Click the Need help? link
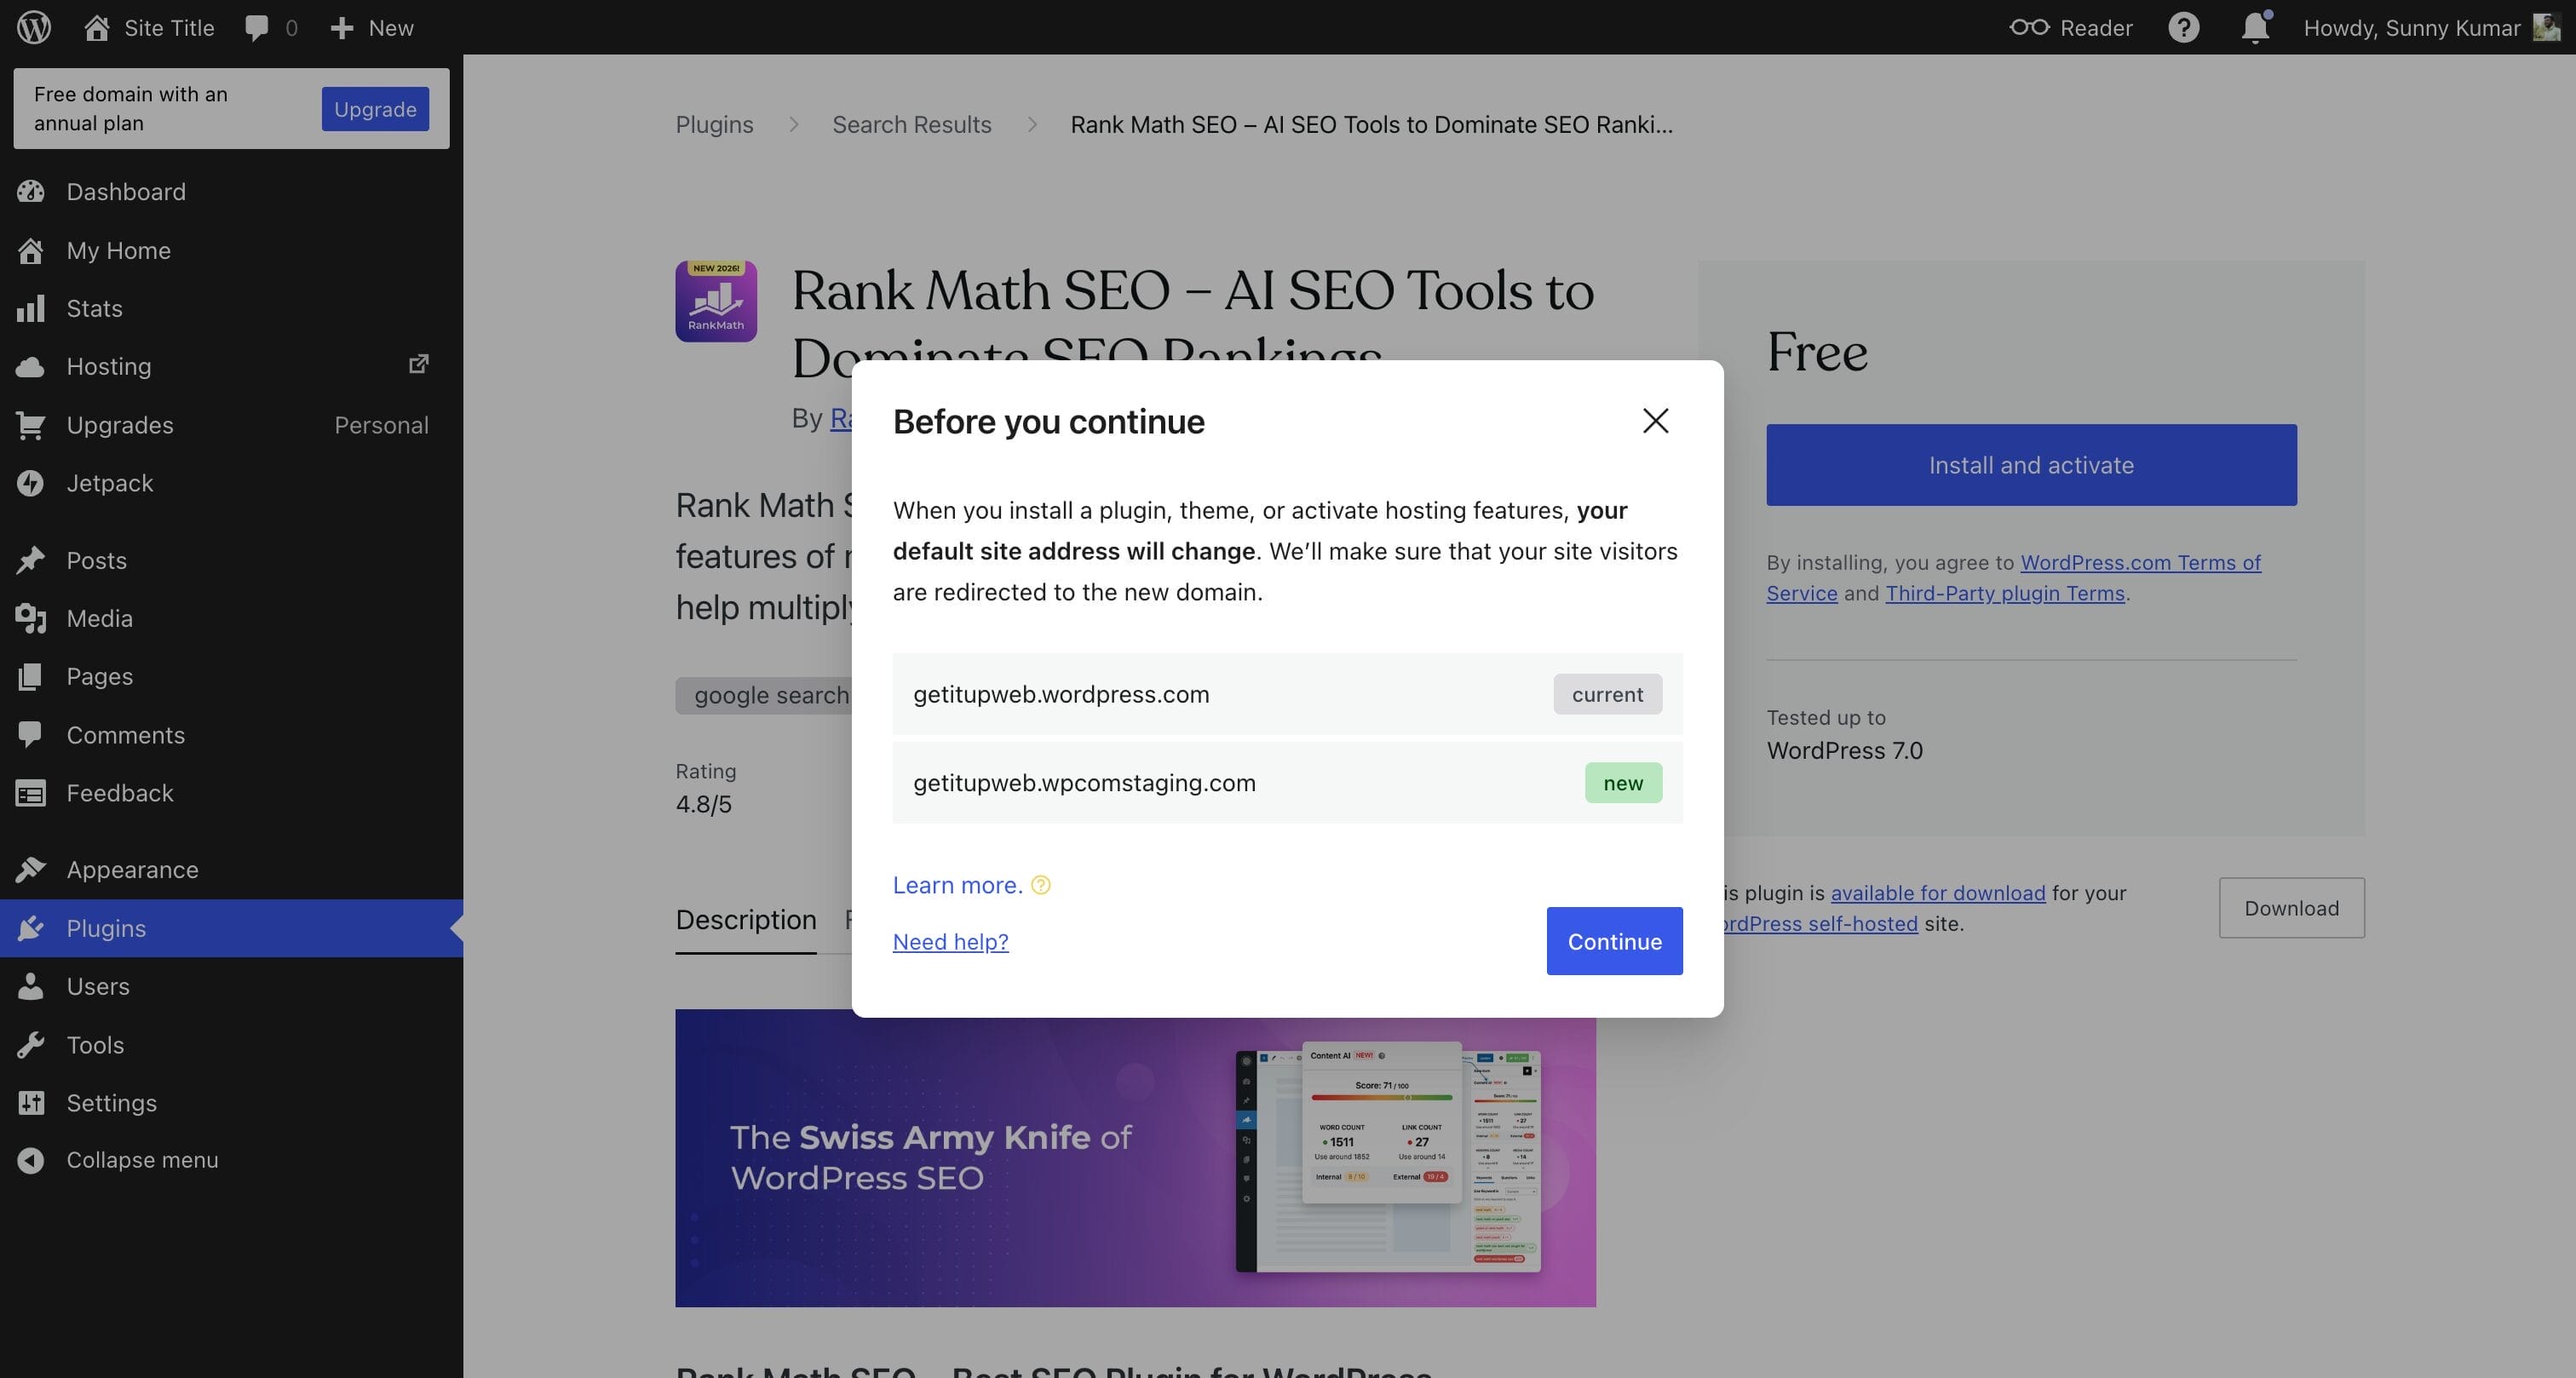The height and width of the screenshot is (1378, 2576). tap(950, 942)
